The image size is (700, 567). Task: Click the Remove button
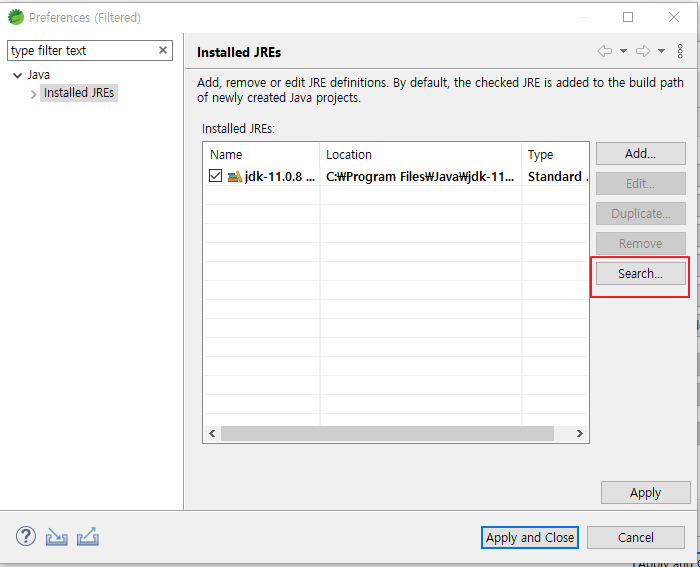tap(641, 243)
